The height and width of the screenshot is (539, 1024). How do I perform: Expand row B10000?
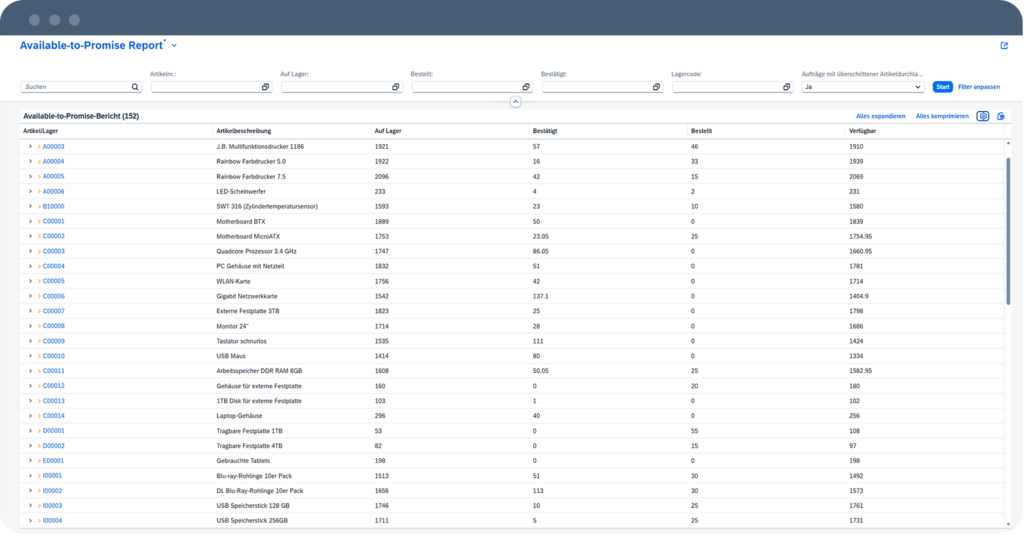click(x=30, y=206)
